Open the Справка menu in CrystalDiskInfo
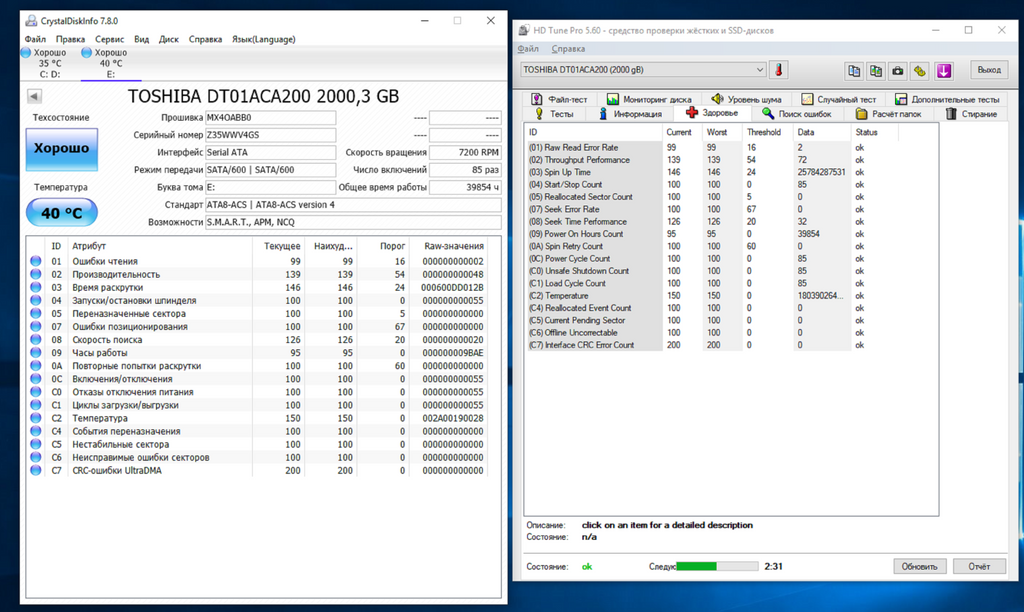Viewport: 1024px width, 612px height. click(205, 39)
